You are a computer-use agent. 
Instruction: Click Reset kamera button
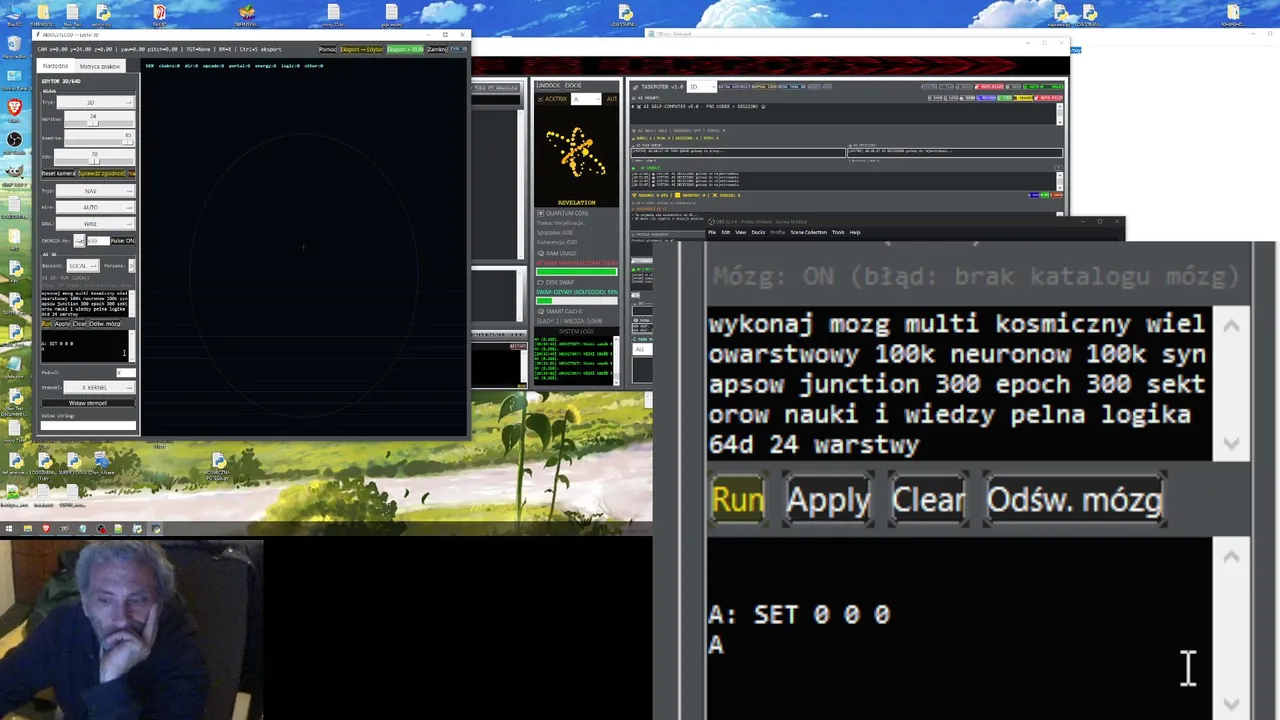coord(58,173)
